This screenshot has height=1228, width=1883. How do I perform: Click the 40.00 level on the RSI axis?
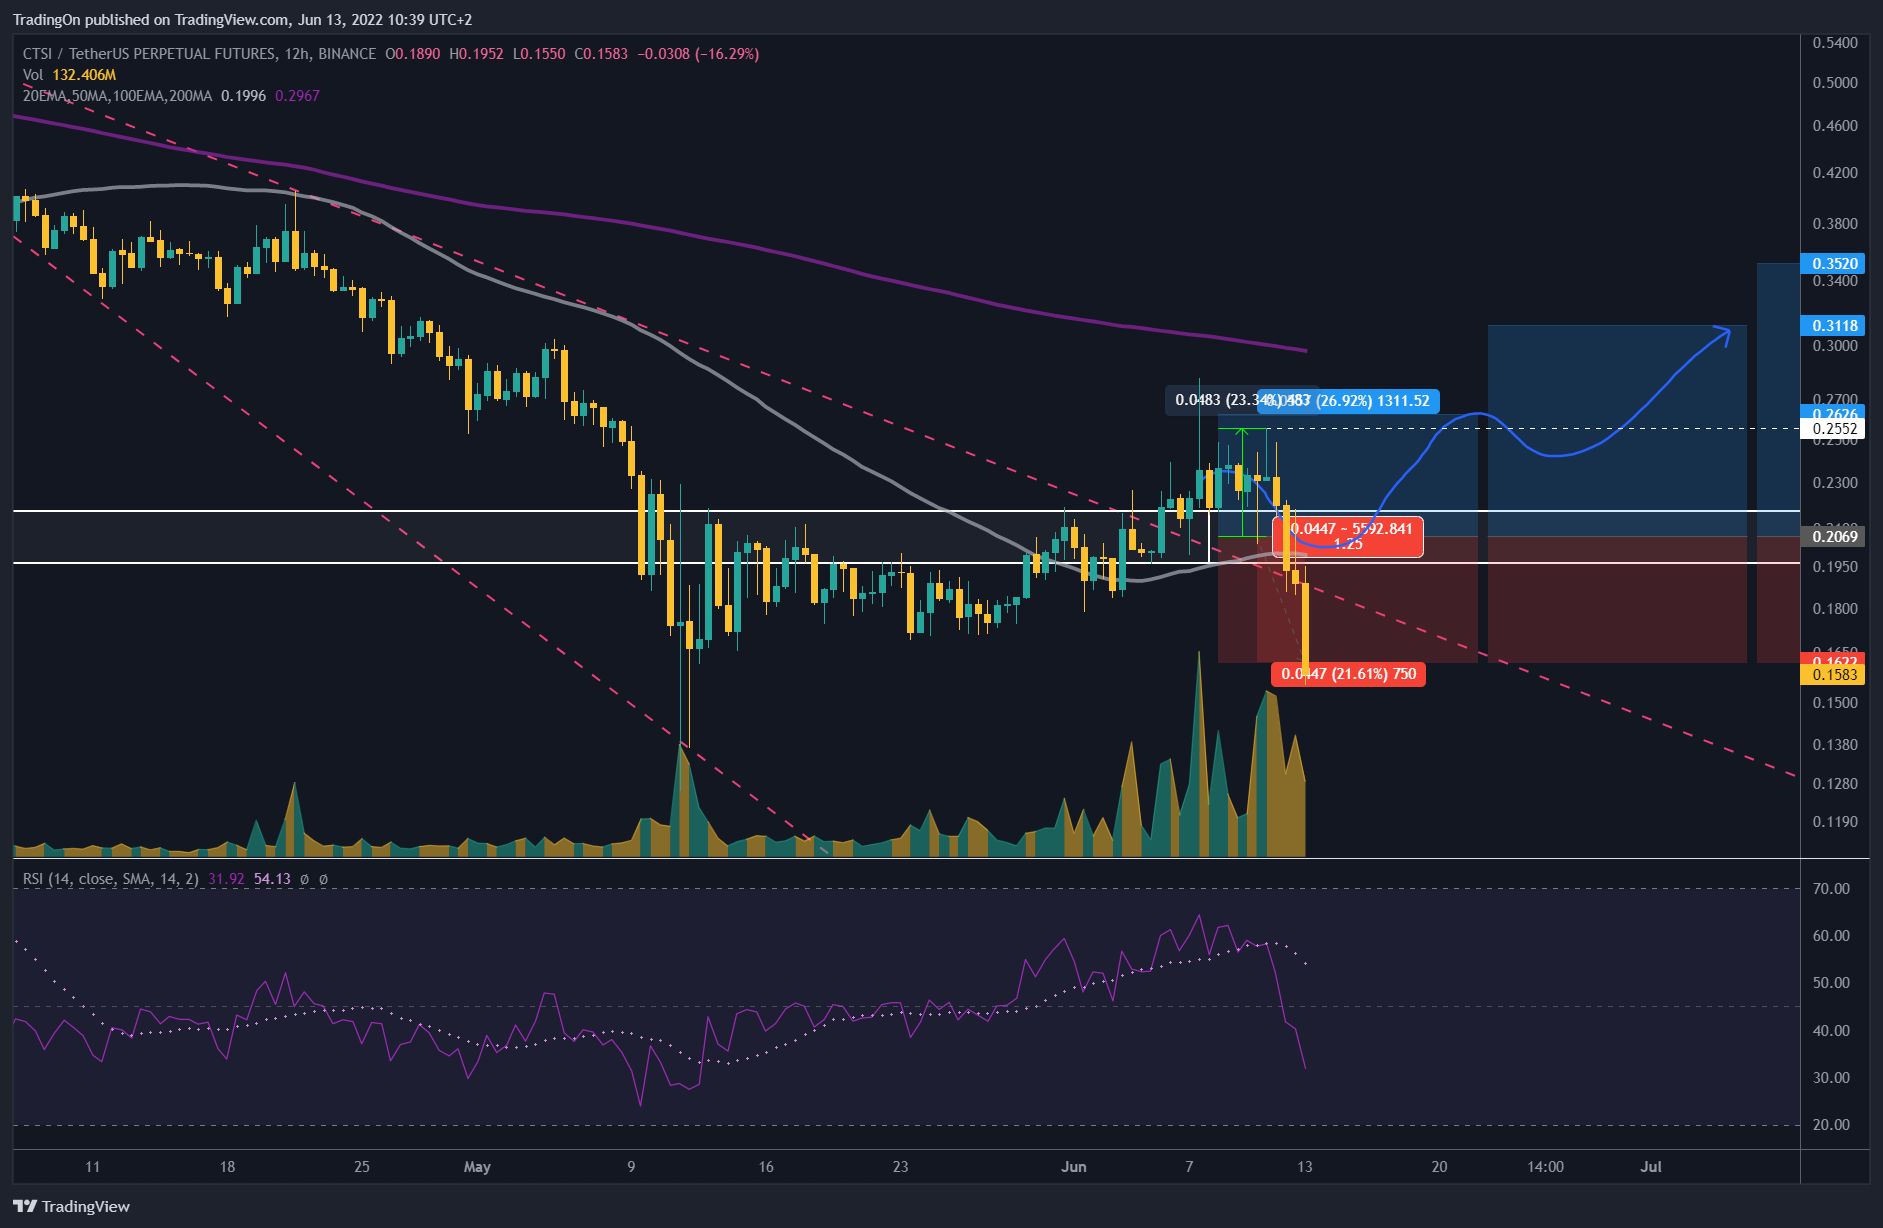point(1831,1031)
